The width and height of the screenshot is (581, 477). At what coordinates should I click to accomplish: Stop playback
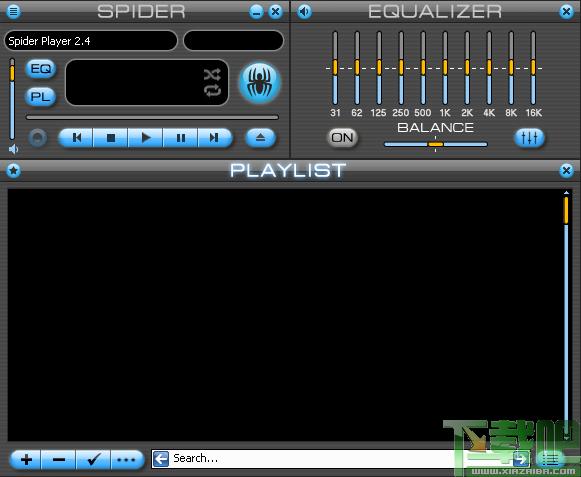click(110, 138)
